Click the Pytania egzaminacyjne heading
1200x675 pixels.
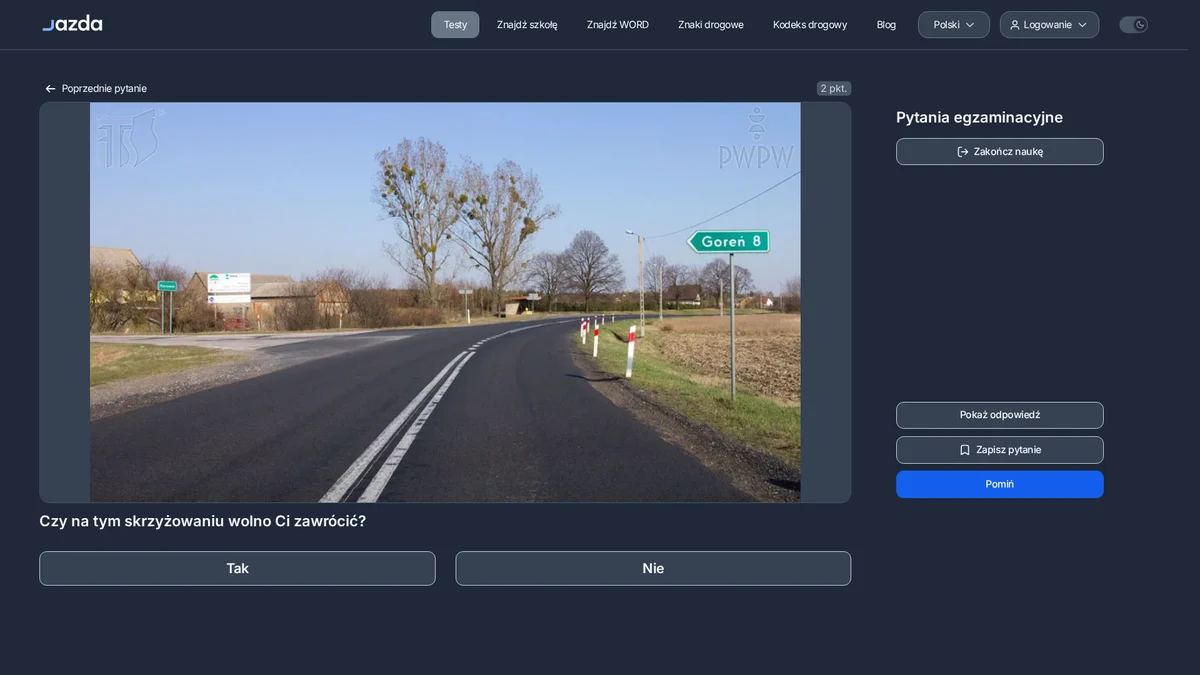(979, 118)
